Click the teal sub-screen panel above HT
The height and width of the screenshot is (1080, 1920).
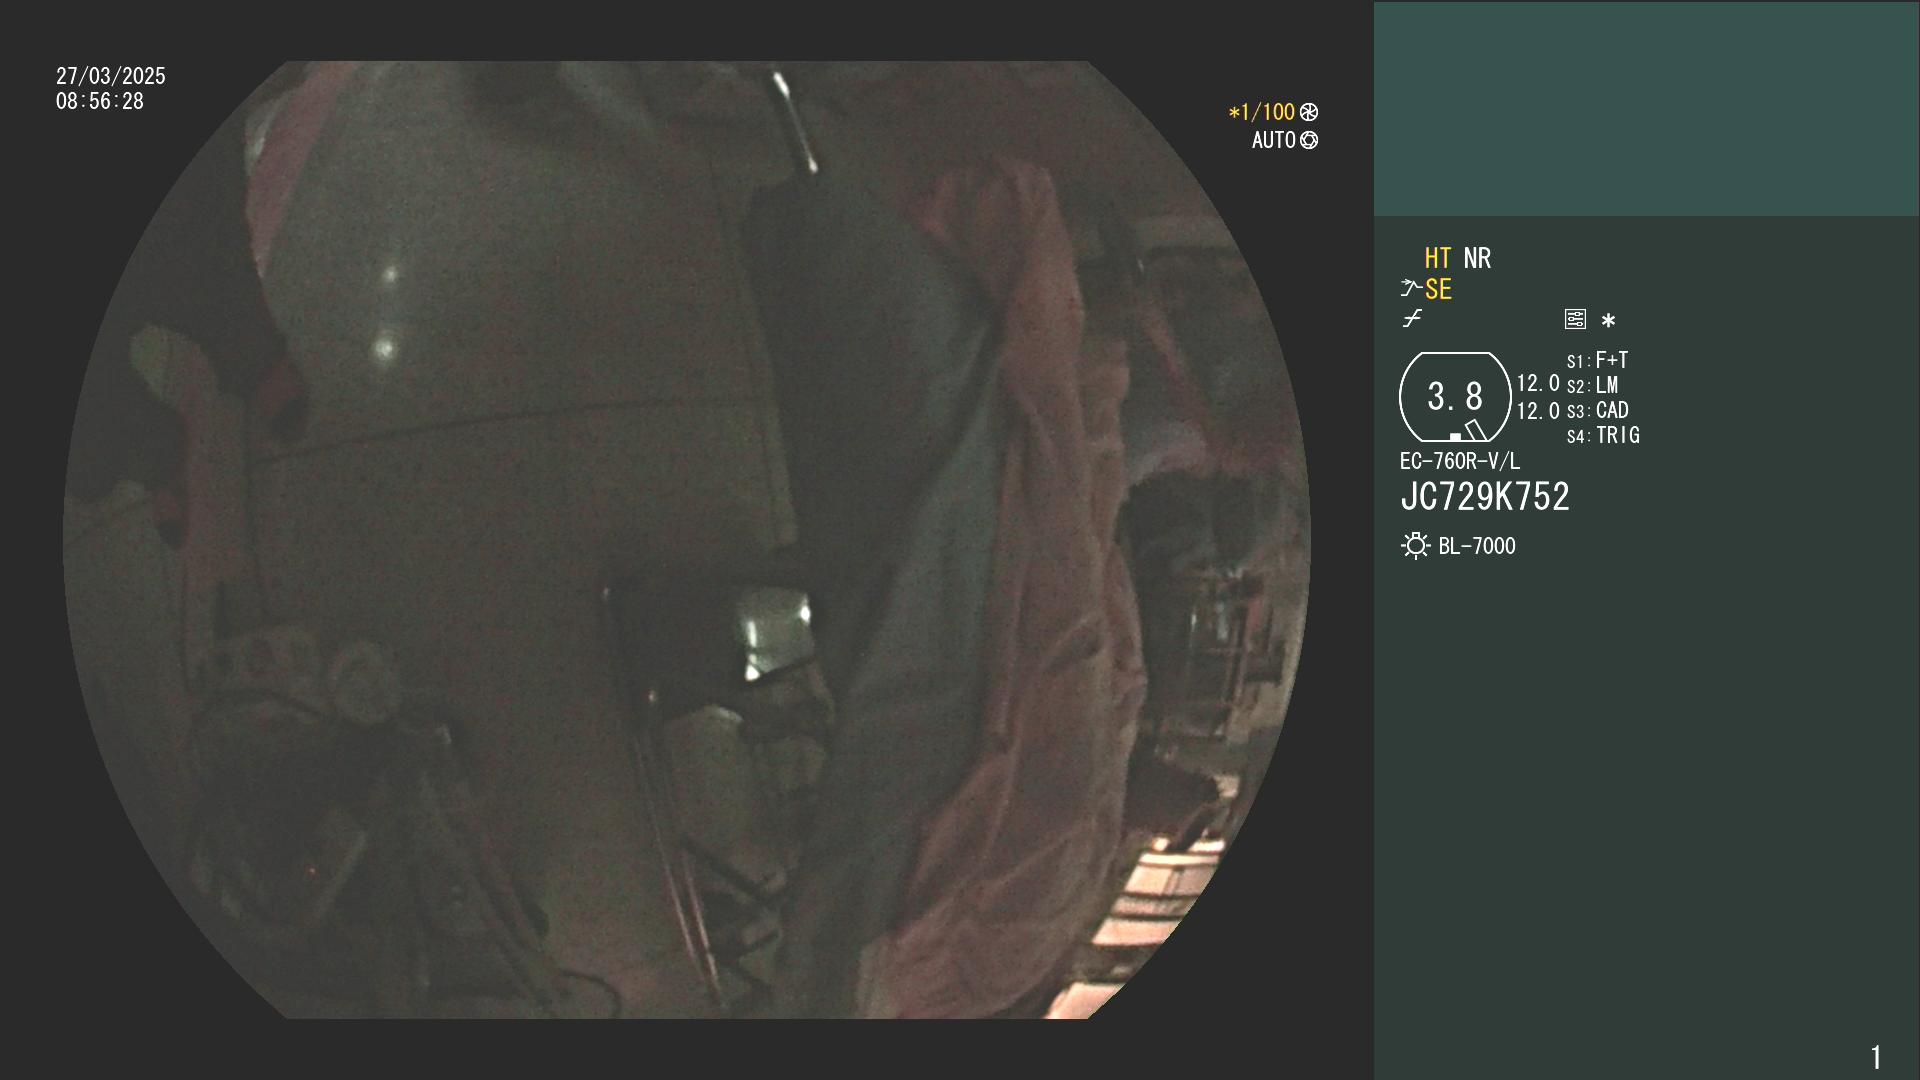point(1646,109)
